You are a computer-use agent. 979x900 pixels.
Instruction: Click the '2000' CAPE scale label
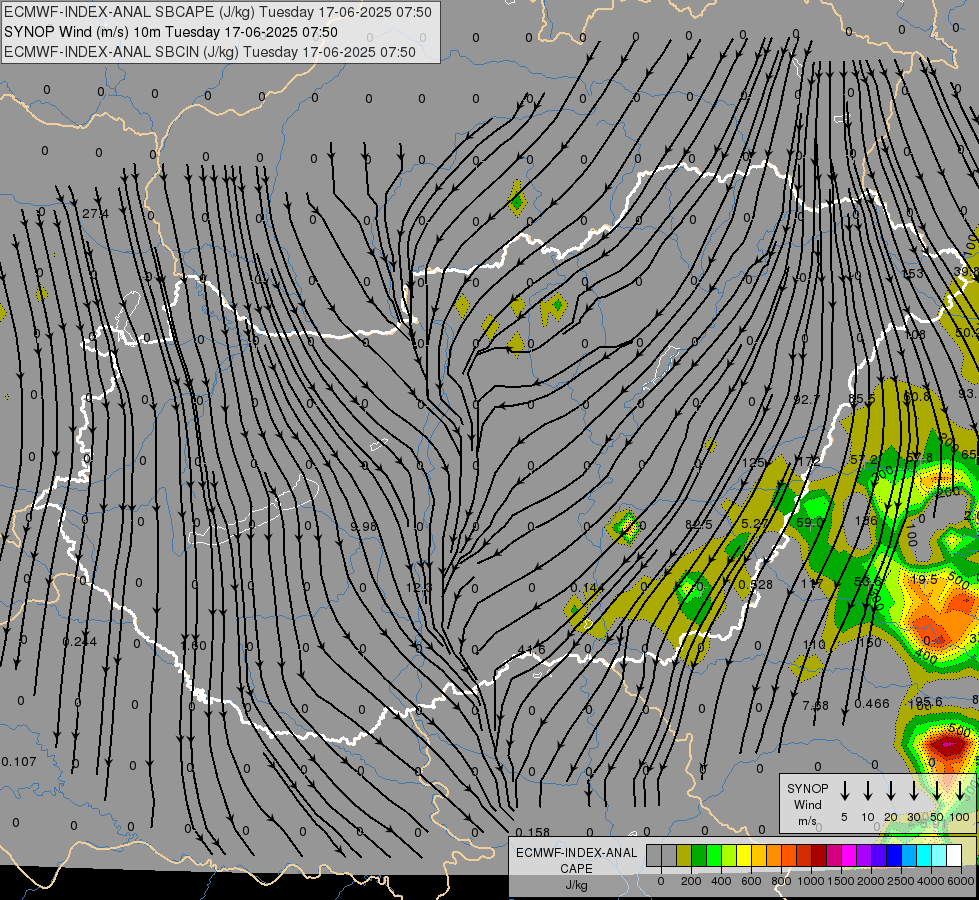(x=870, y=881)
